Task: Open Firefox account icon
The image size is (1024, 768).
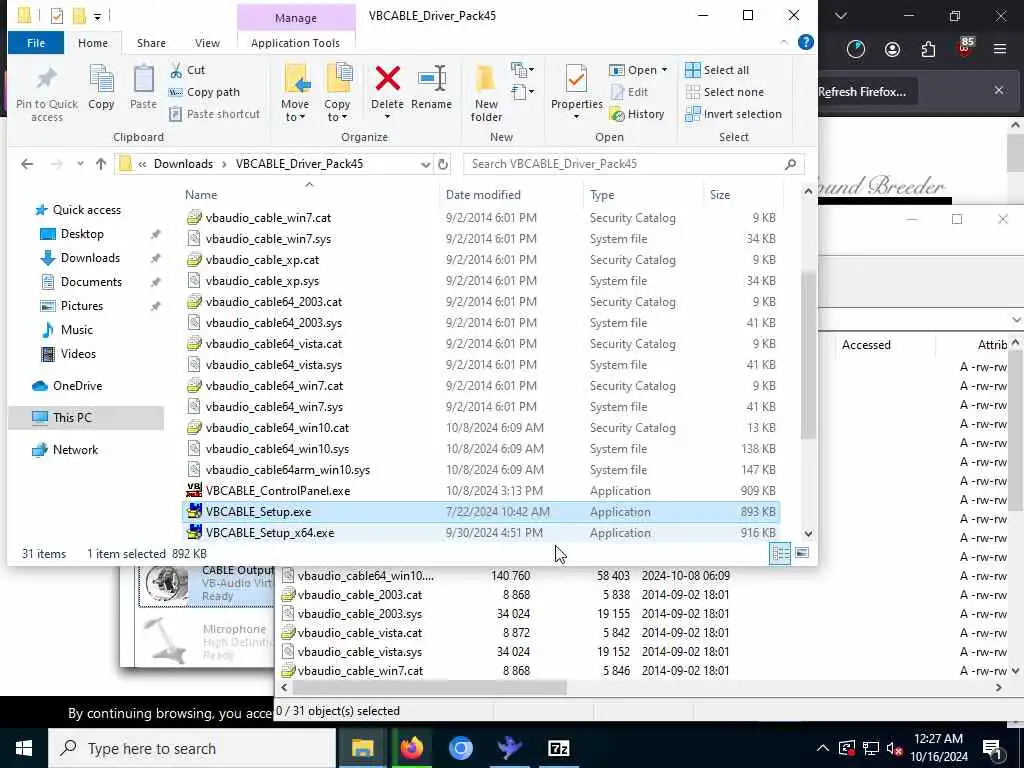Action: (x=892, y=49)
